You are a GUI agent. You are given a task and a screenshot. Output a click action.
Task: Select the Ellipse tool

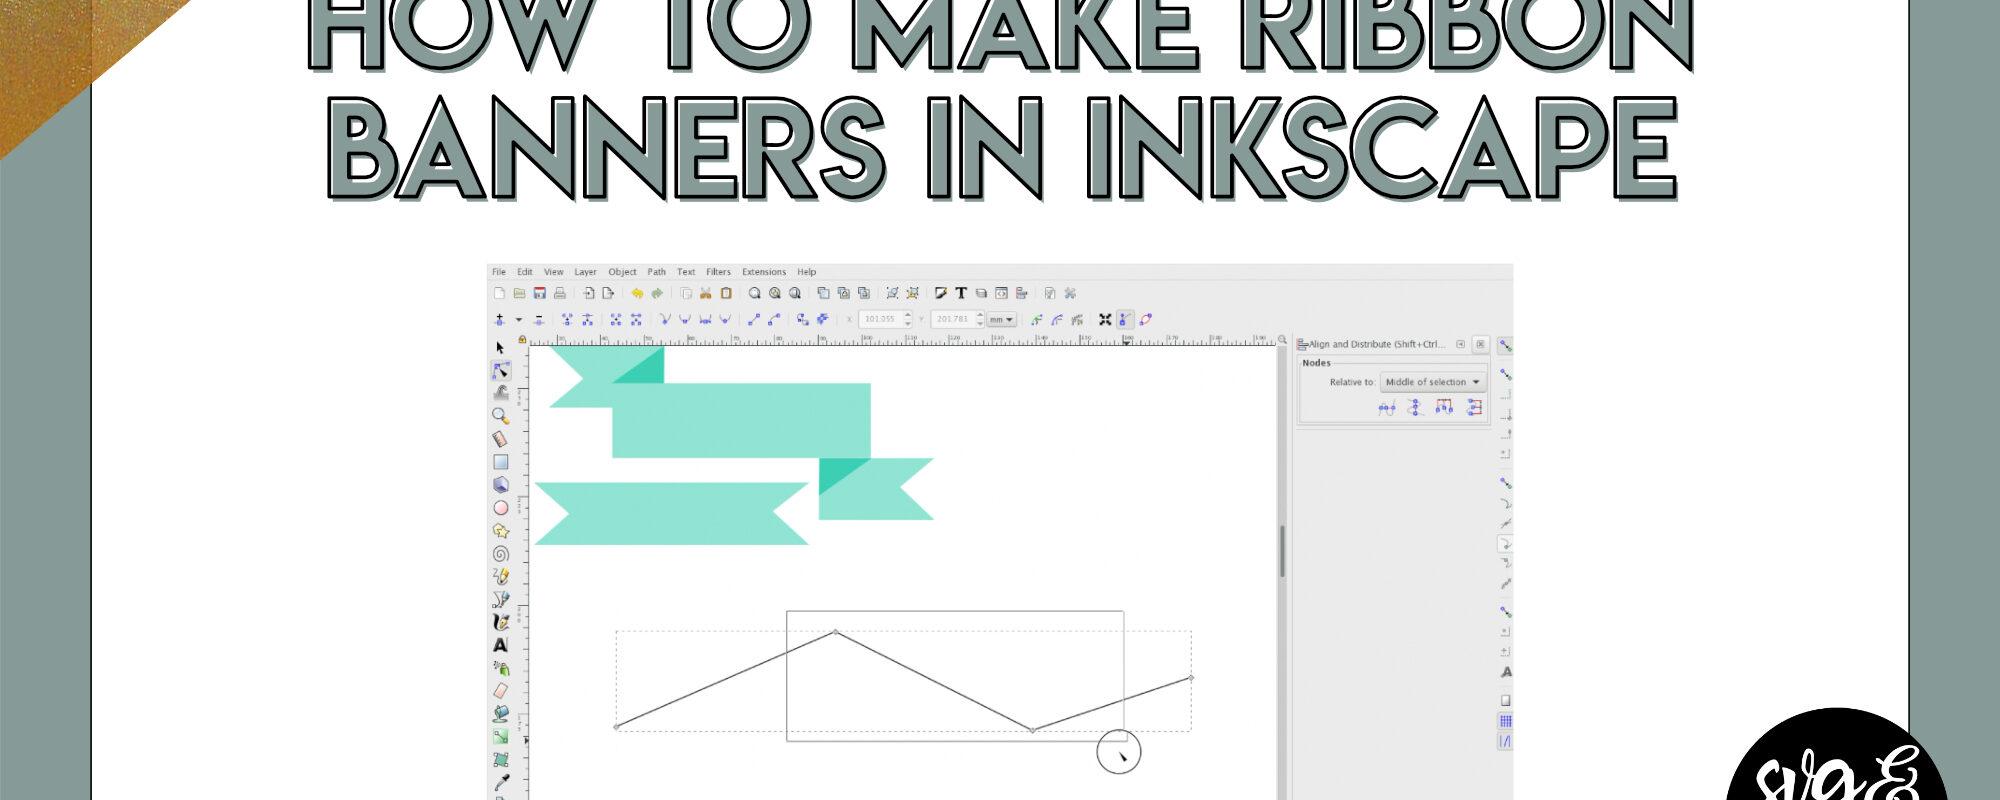pyautogui.click(x=501, y=508)
